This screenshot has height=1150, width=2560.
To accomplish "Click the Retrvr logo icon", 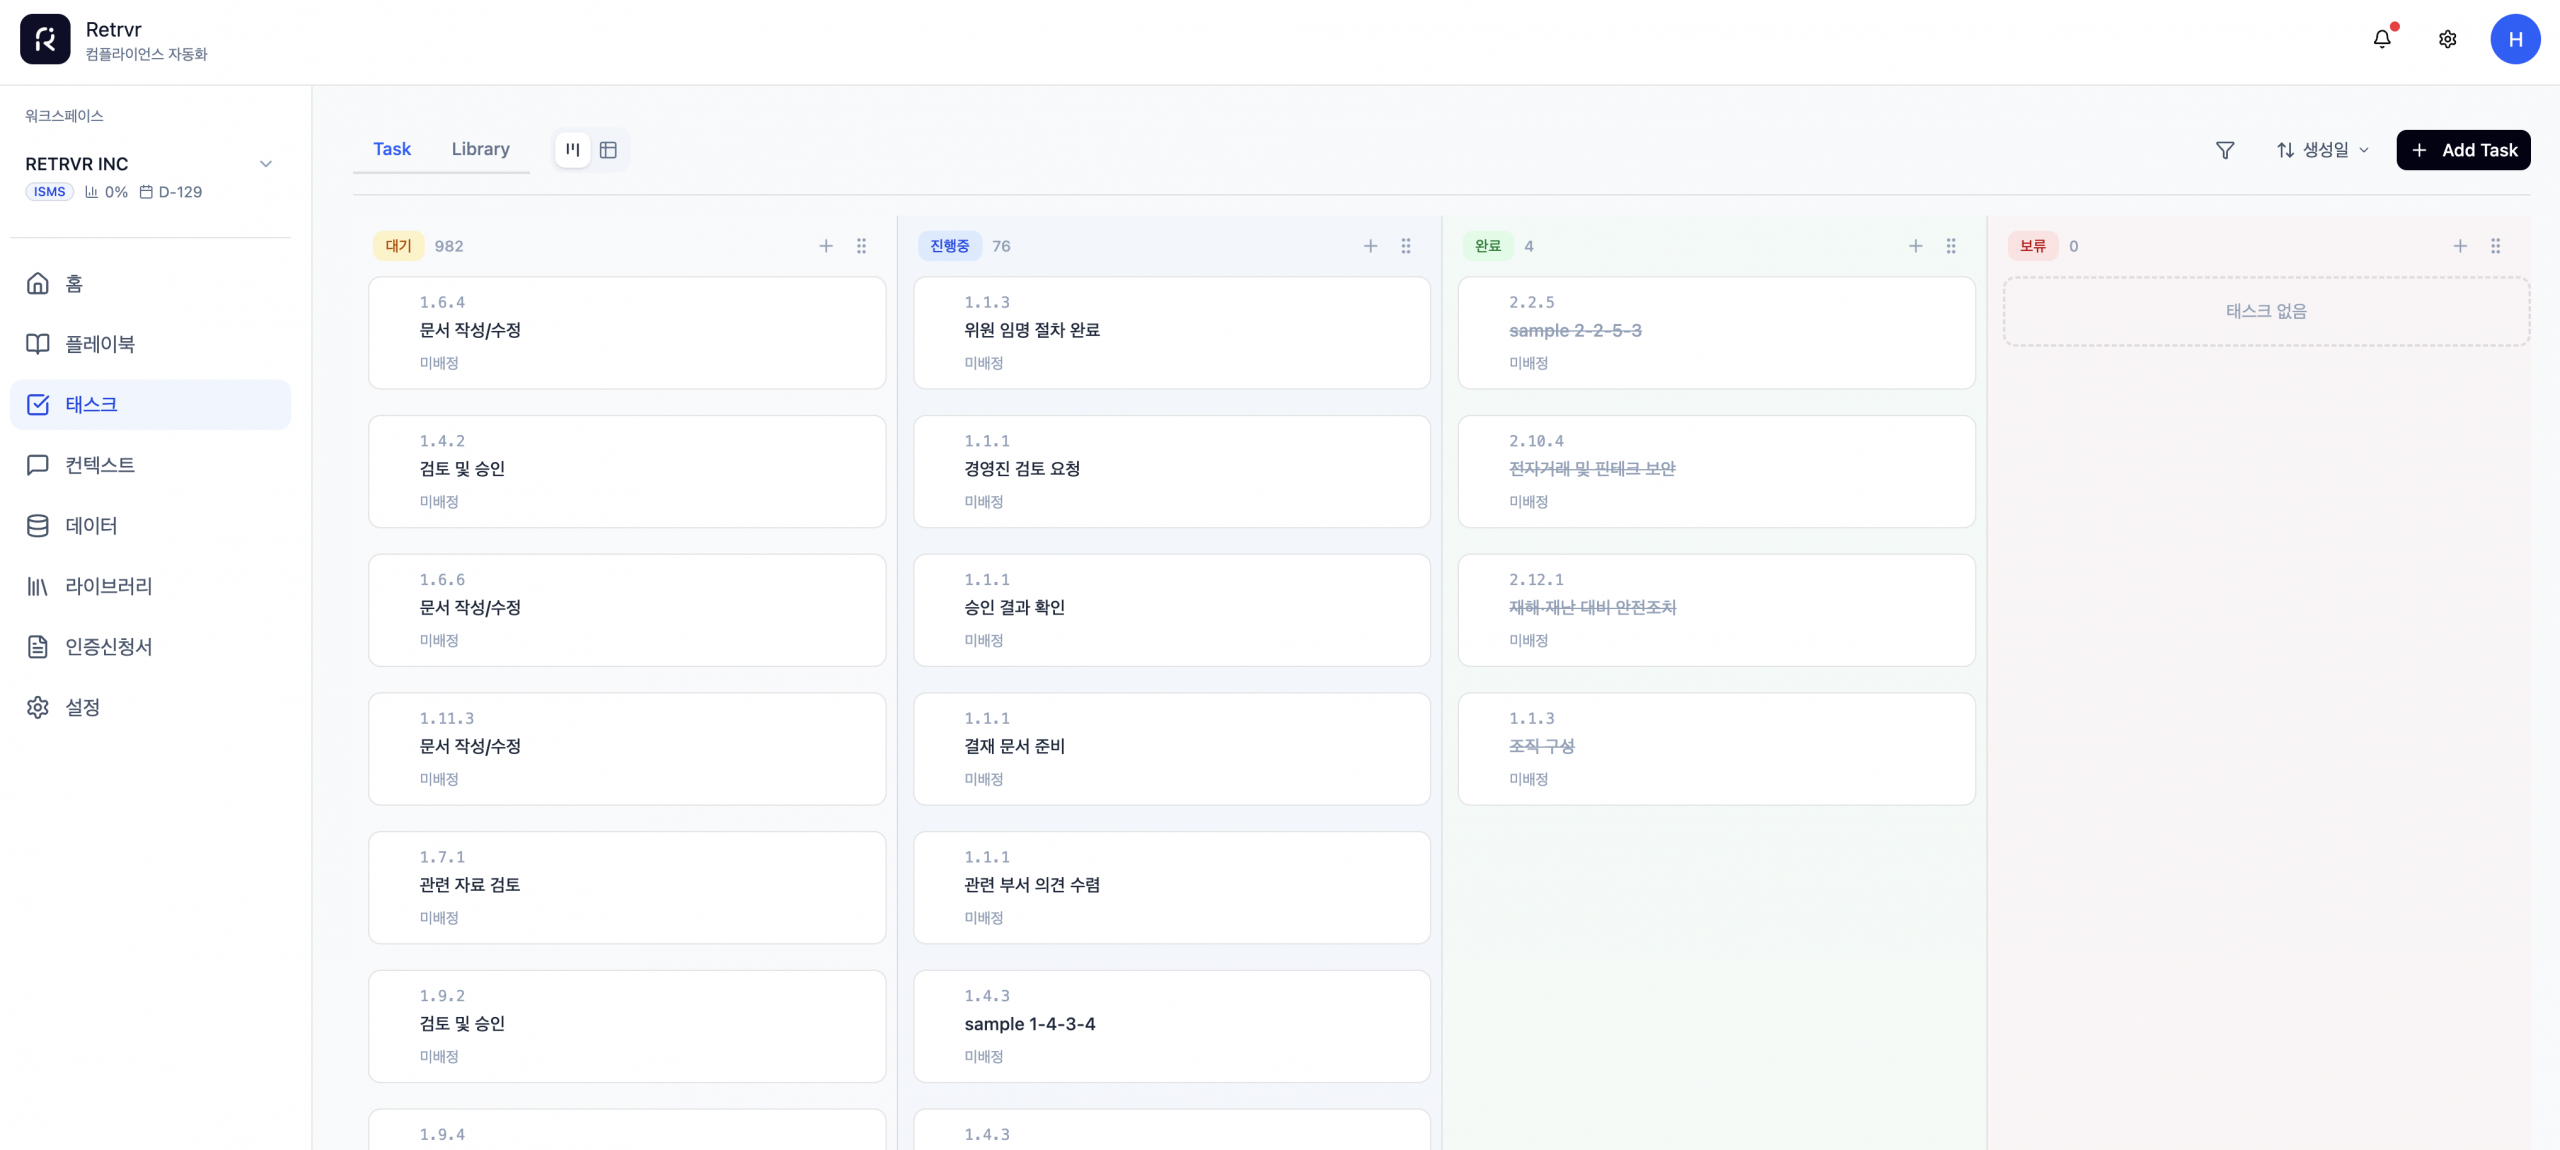I will tap(45, 39).
